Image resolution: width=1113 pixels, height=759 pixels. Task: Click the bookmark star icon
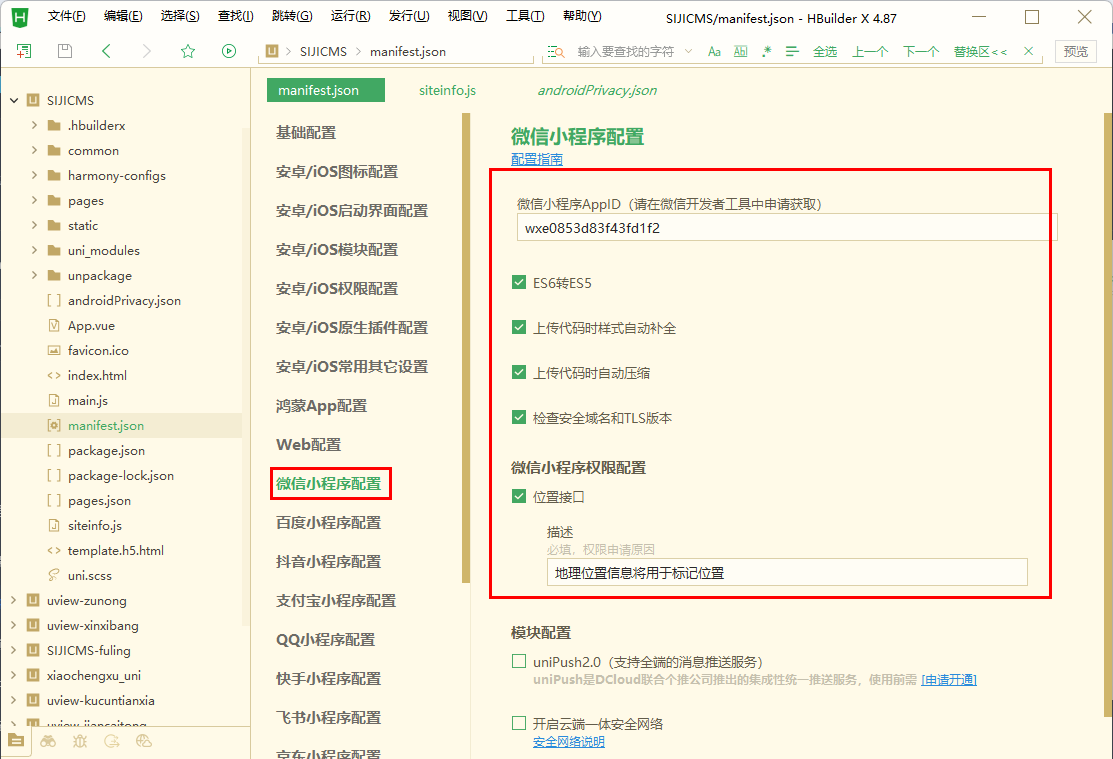coord(187,51)
